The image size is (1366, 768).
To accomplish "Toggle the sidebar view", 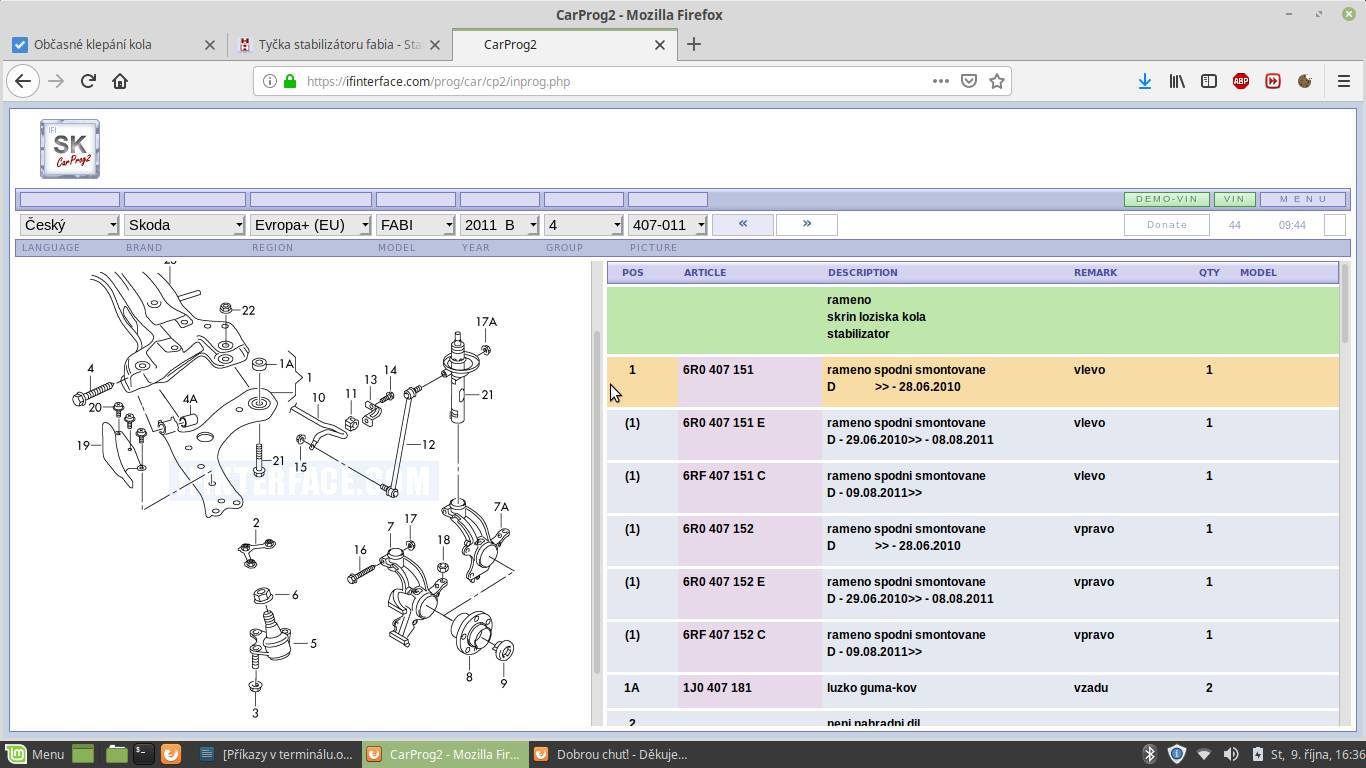I will coord(1209,81).
